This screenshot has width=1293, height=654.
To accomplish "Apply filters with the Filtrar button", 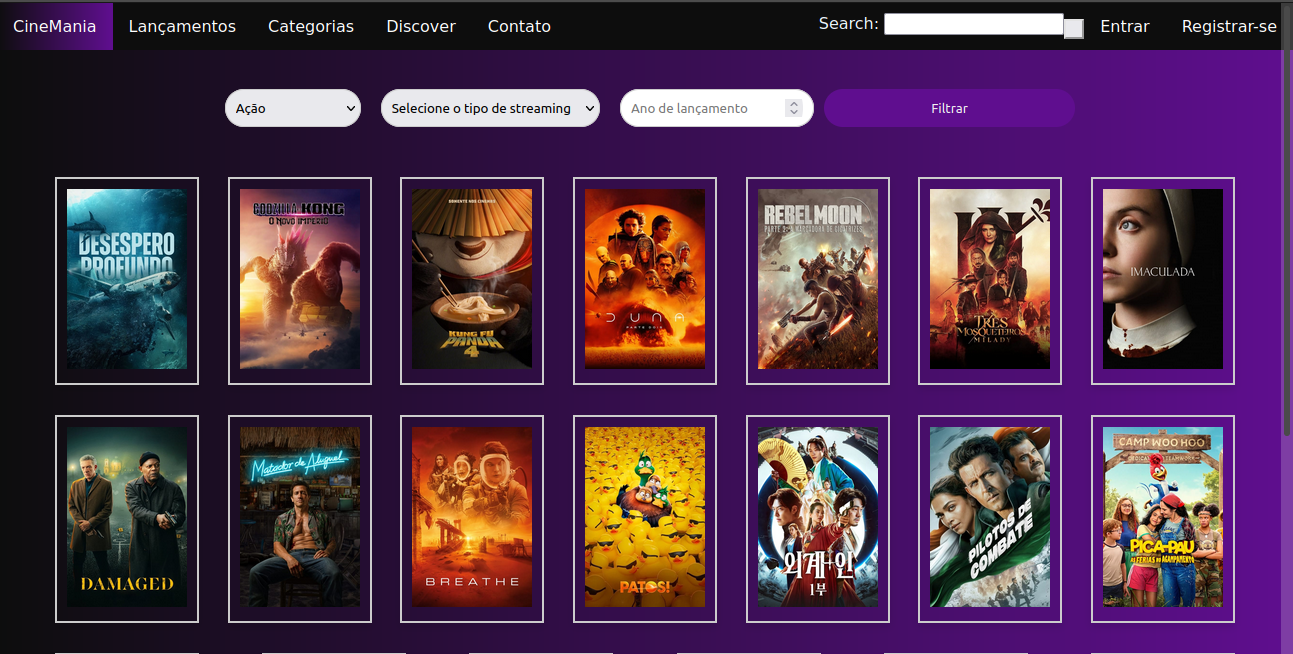I will pos(949,108).
